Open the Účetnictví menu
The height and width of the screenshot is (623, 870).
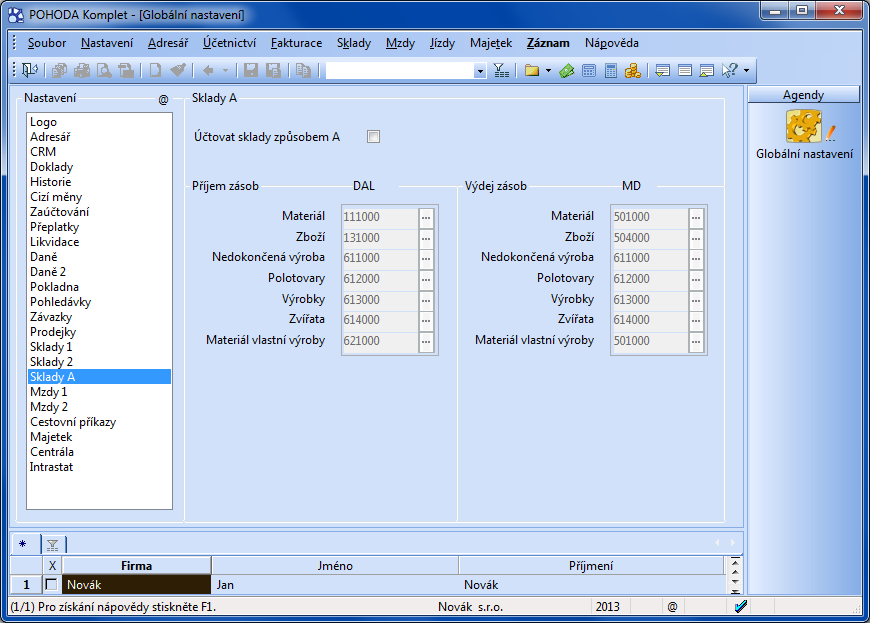coord(229,43)
